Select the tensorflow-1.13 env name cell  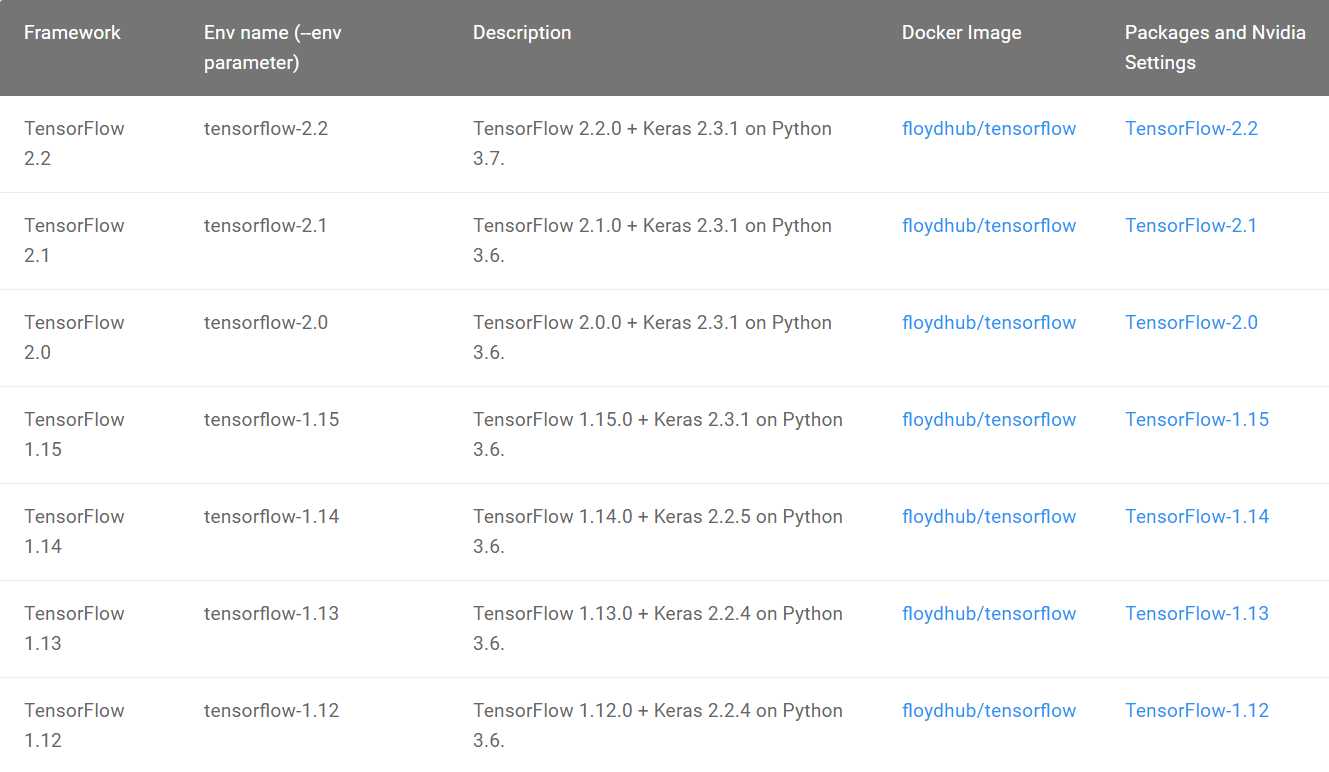pyautogui.click(x=272, y=614)
